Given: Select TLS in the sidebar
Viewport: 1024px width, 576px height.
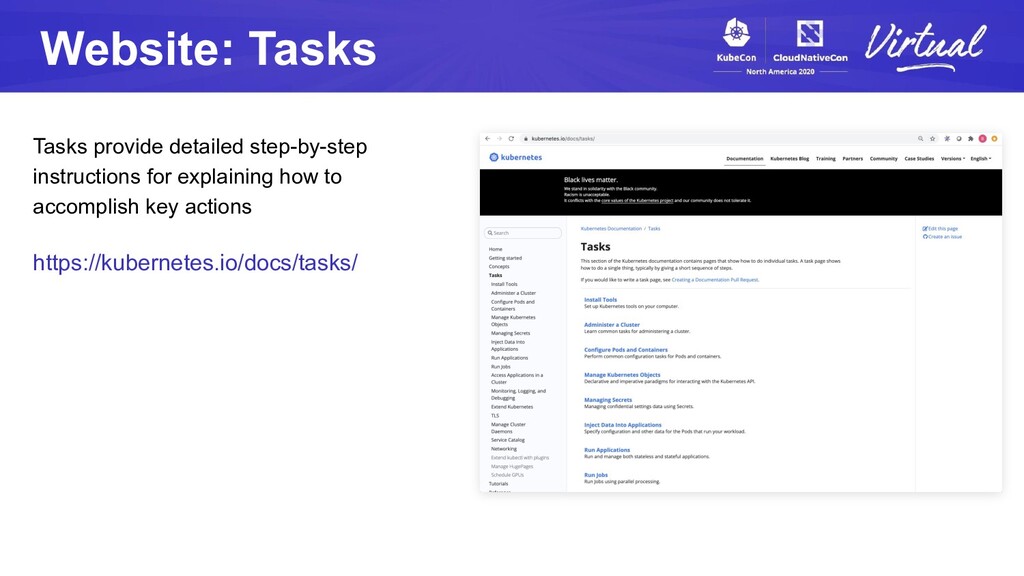Looking at the screenshot, I should click(x=495, y=415).
